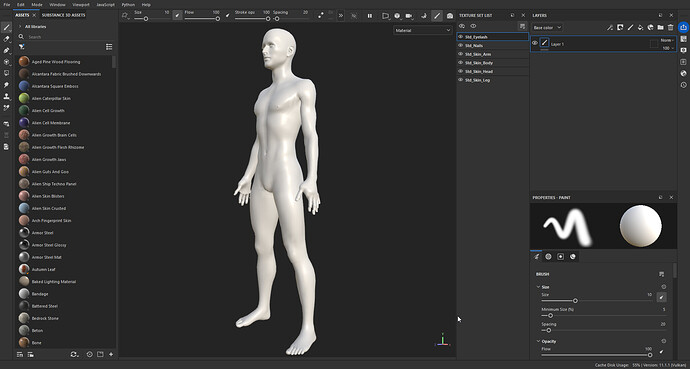The image size is (690, 369).
Task: Toggle visibility of Std_Skin_Leg
Action: click(461, 80)
